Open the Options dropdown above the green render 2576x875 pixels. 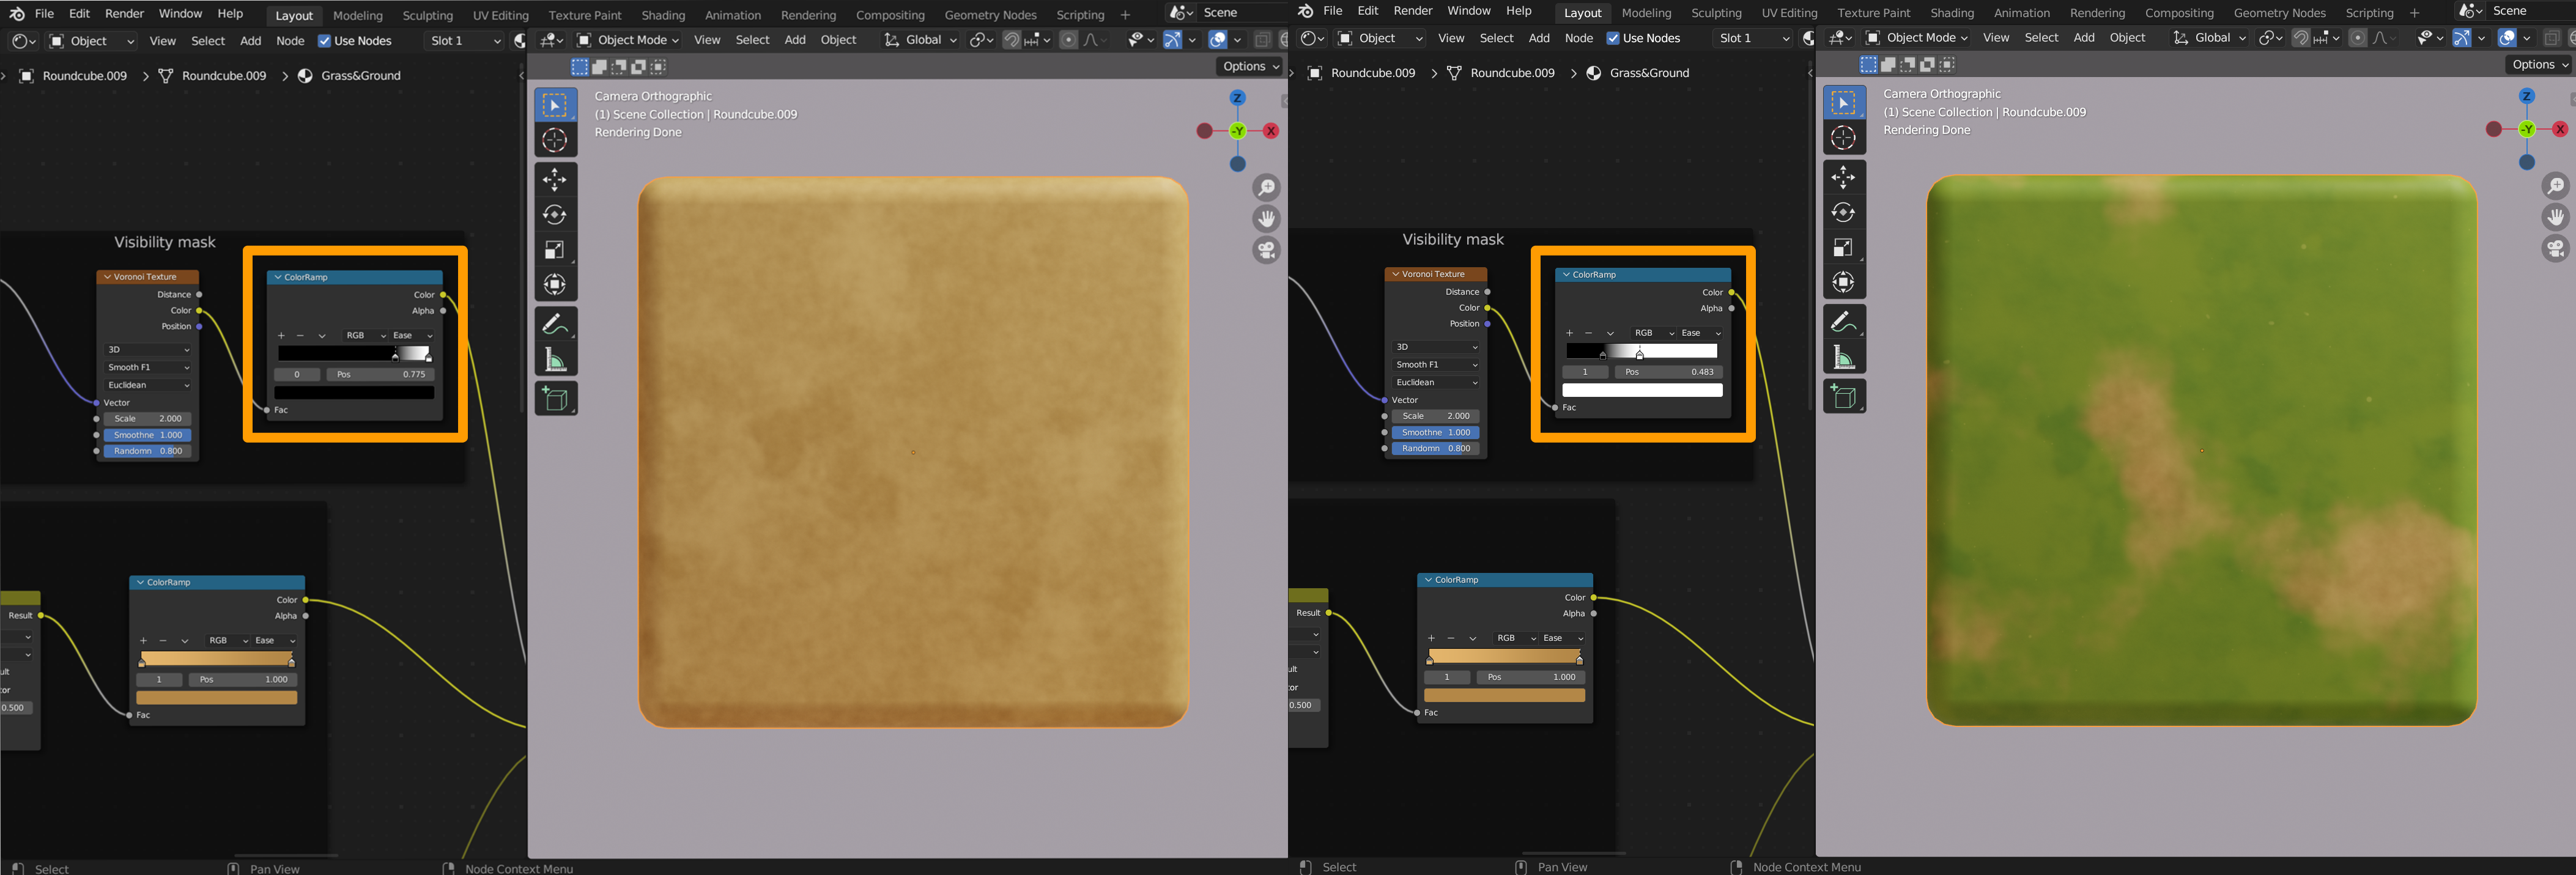tap(2540, 64)
